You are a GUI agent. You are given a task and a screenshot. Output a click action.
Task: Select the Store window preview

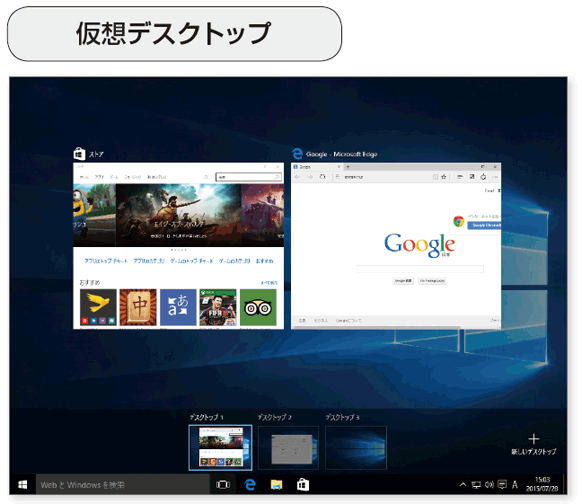tap(179, 246)
